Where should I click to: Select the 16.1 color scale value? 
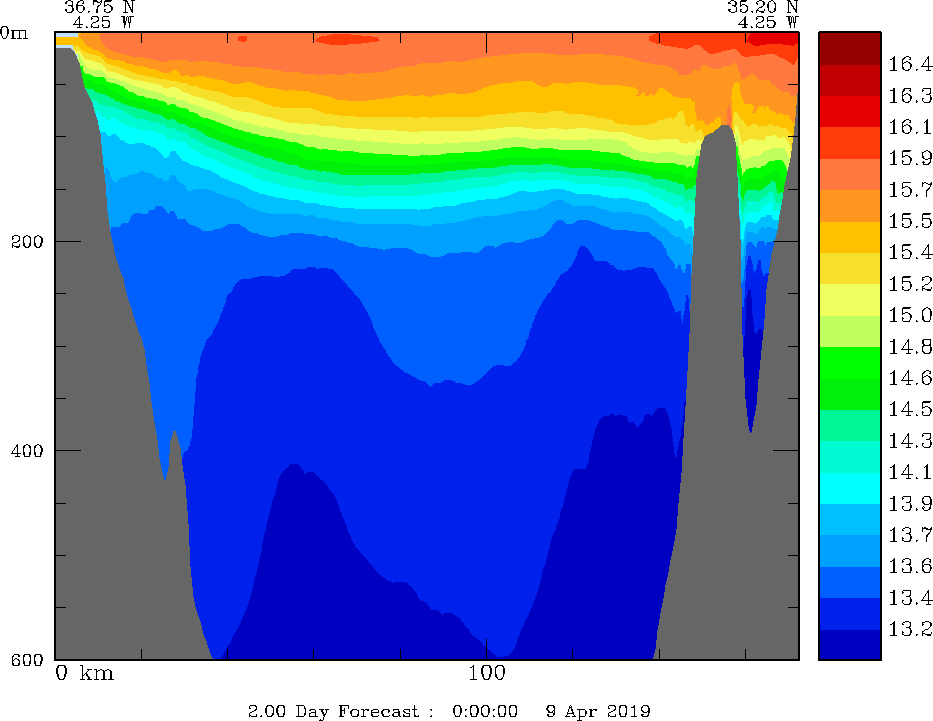[910, 127]
